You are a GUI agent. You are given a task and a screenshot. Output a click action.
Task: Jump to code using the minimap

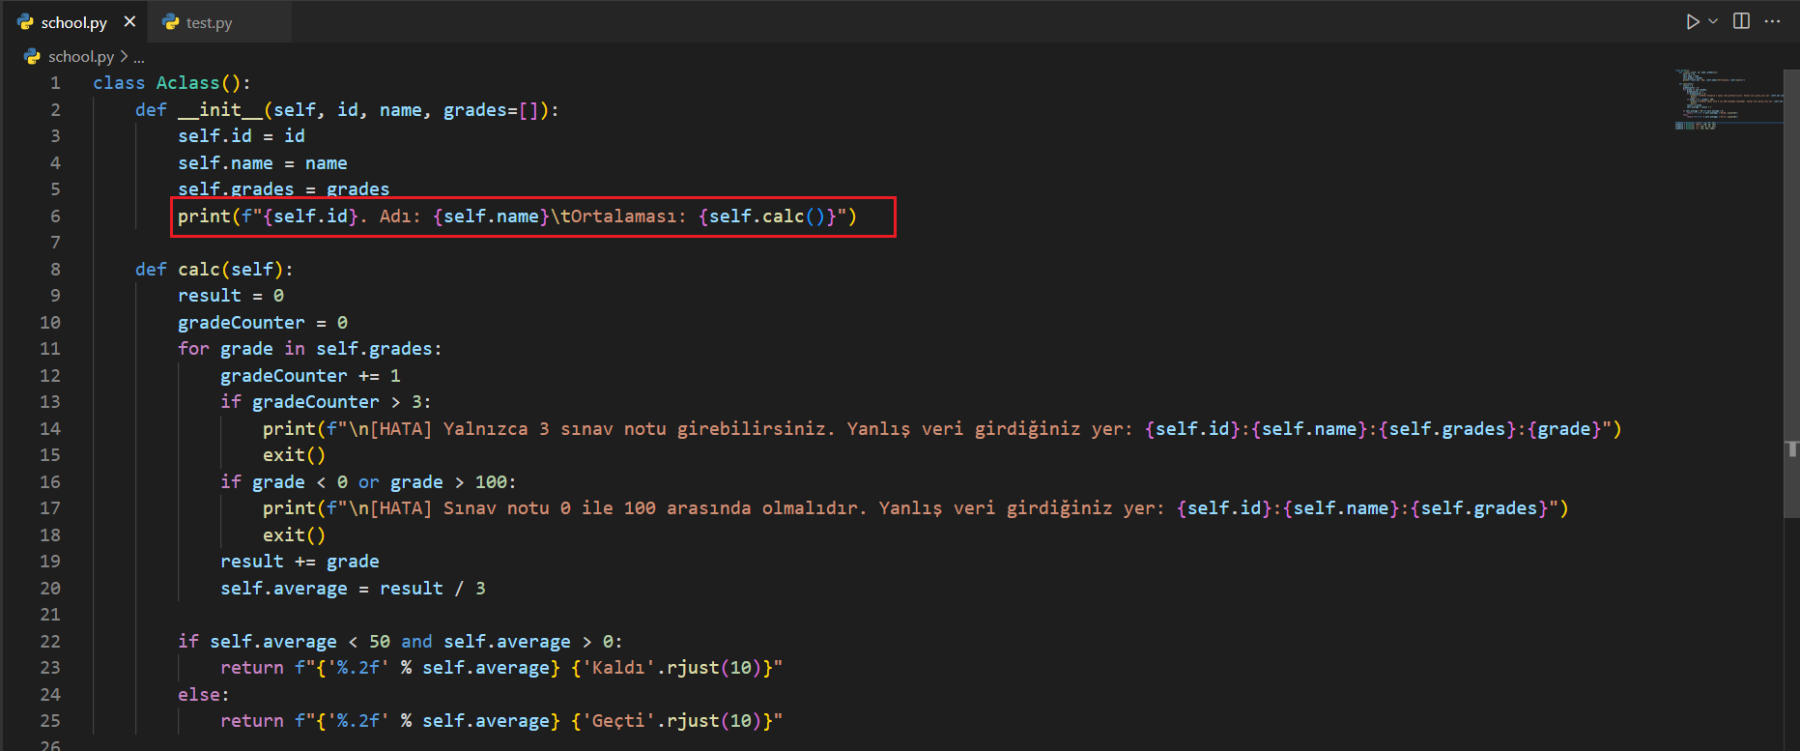tap(1727, 100)
